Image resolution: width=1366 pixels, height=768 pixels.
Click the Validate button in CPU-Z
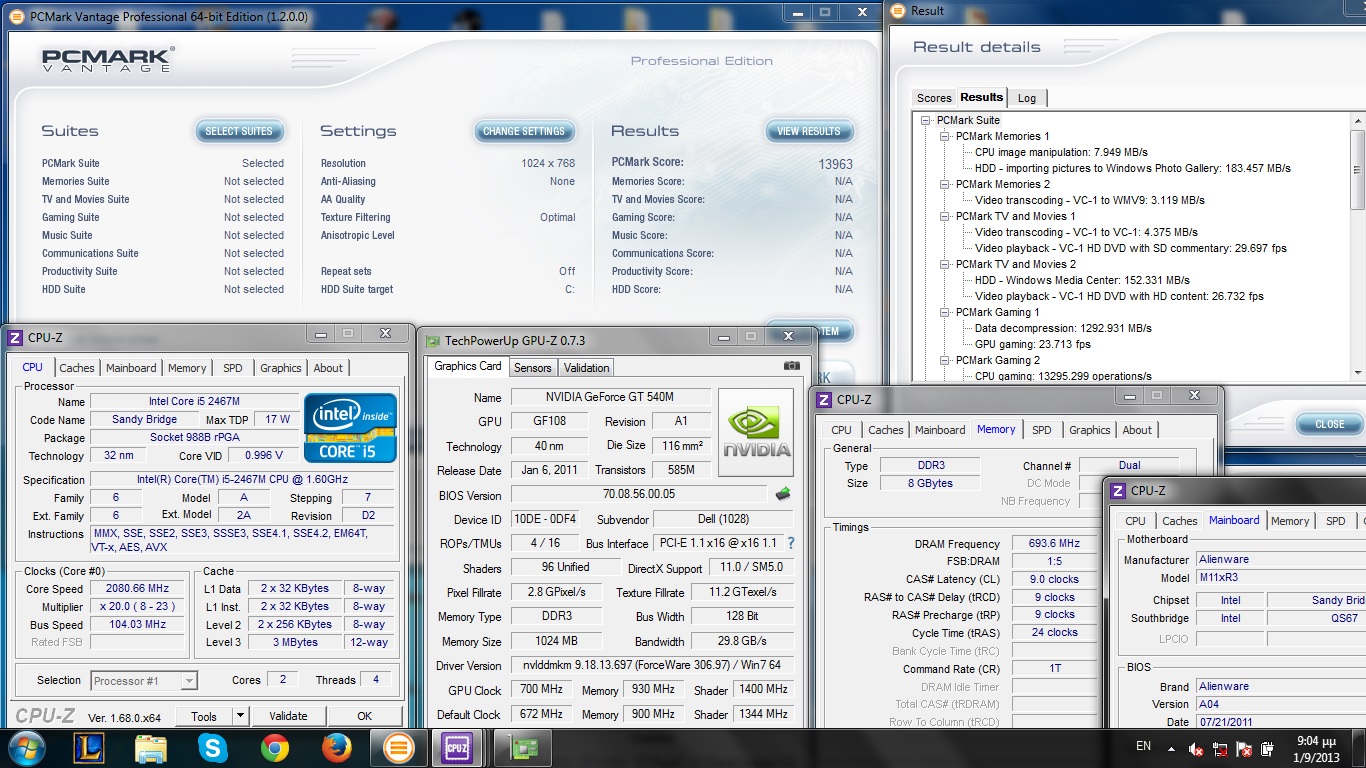[288, 716]
